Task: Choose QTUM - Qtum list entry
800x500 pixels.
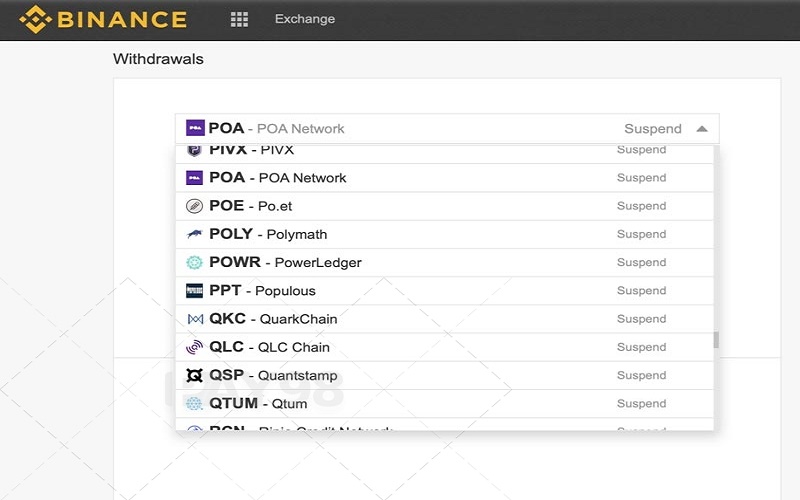Action: point(444,404)
